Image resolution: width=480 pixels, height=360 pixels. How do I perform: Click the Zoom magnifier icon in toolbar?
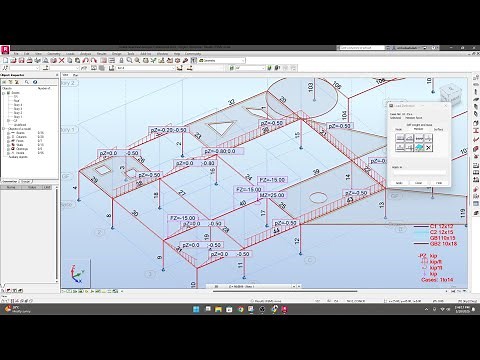129,60
